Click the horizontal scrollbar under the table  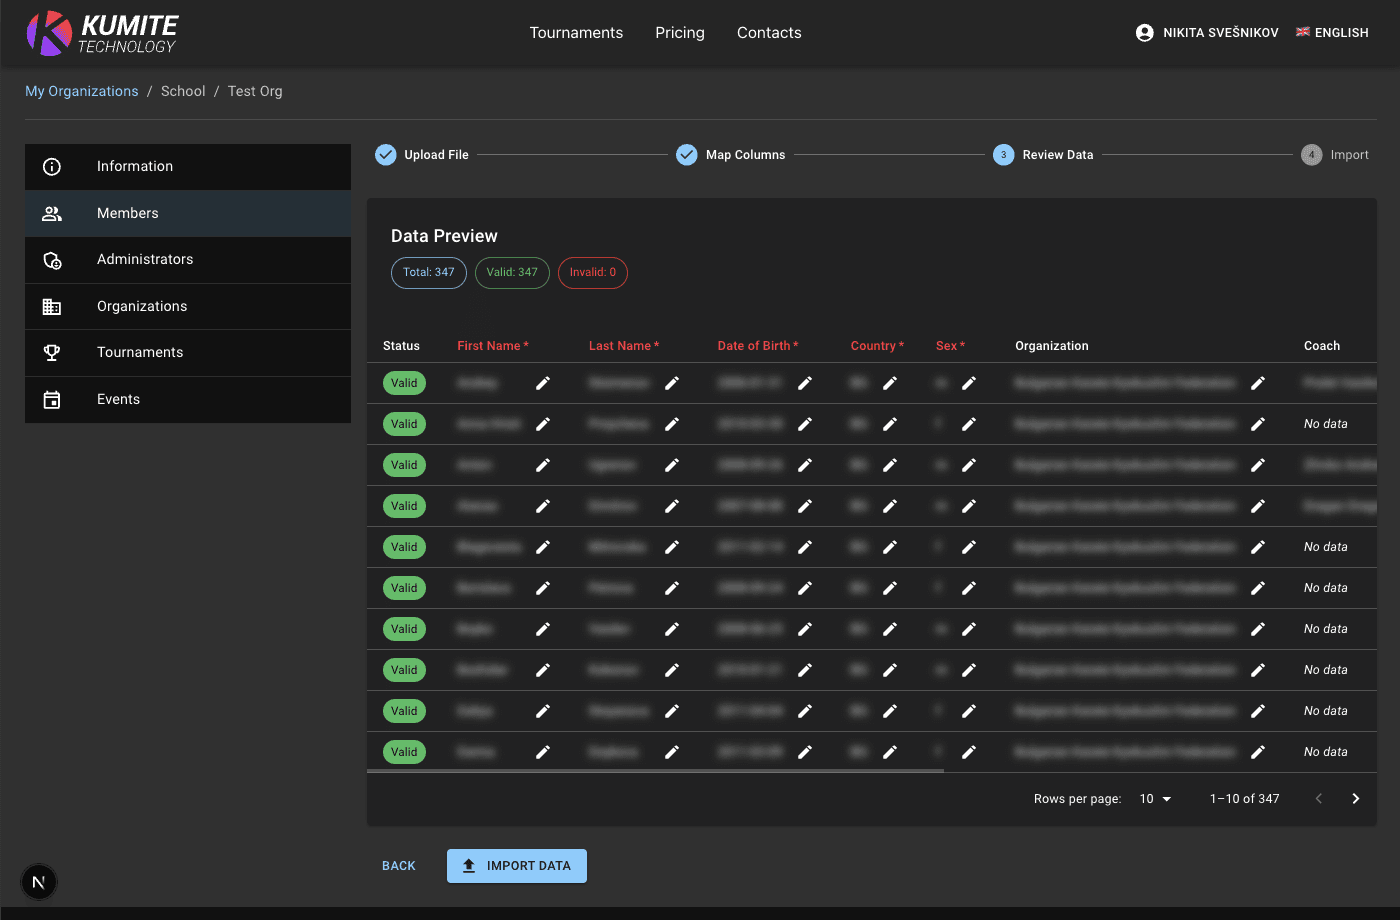[x=655, y=771]
